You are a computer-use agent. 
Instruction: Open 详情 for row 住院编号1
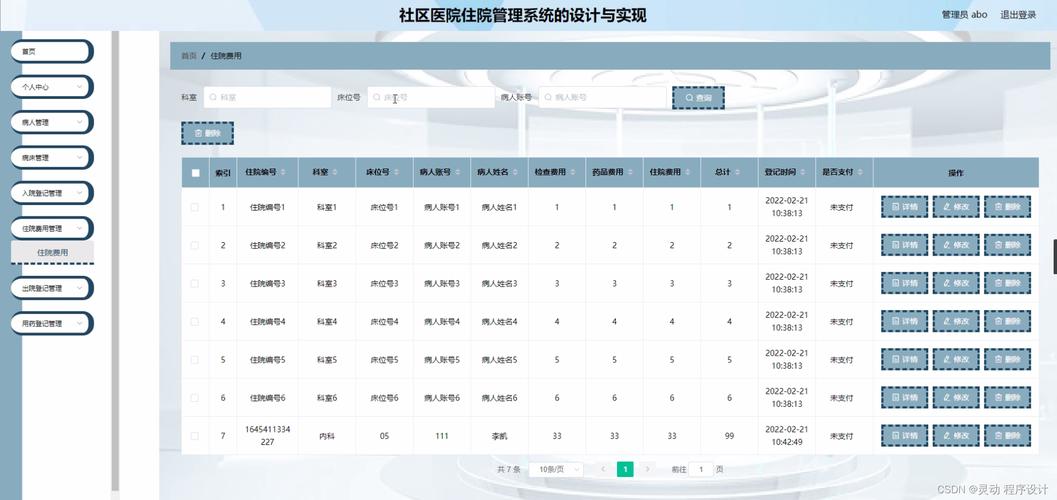tap(905, 207)
